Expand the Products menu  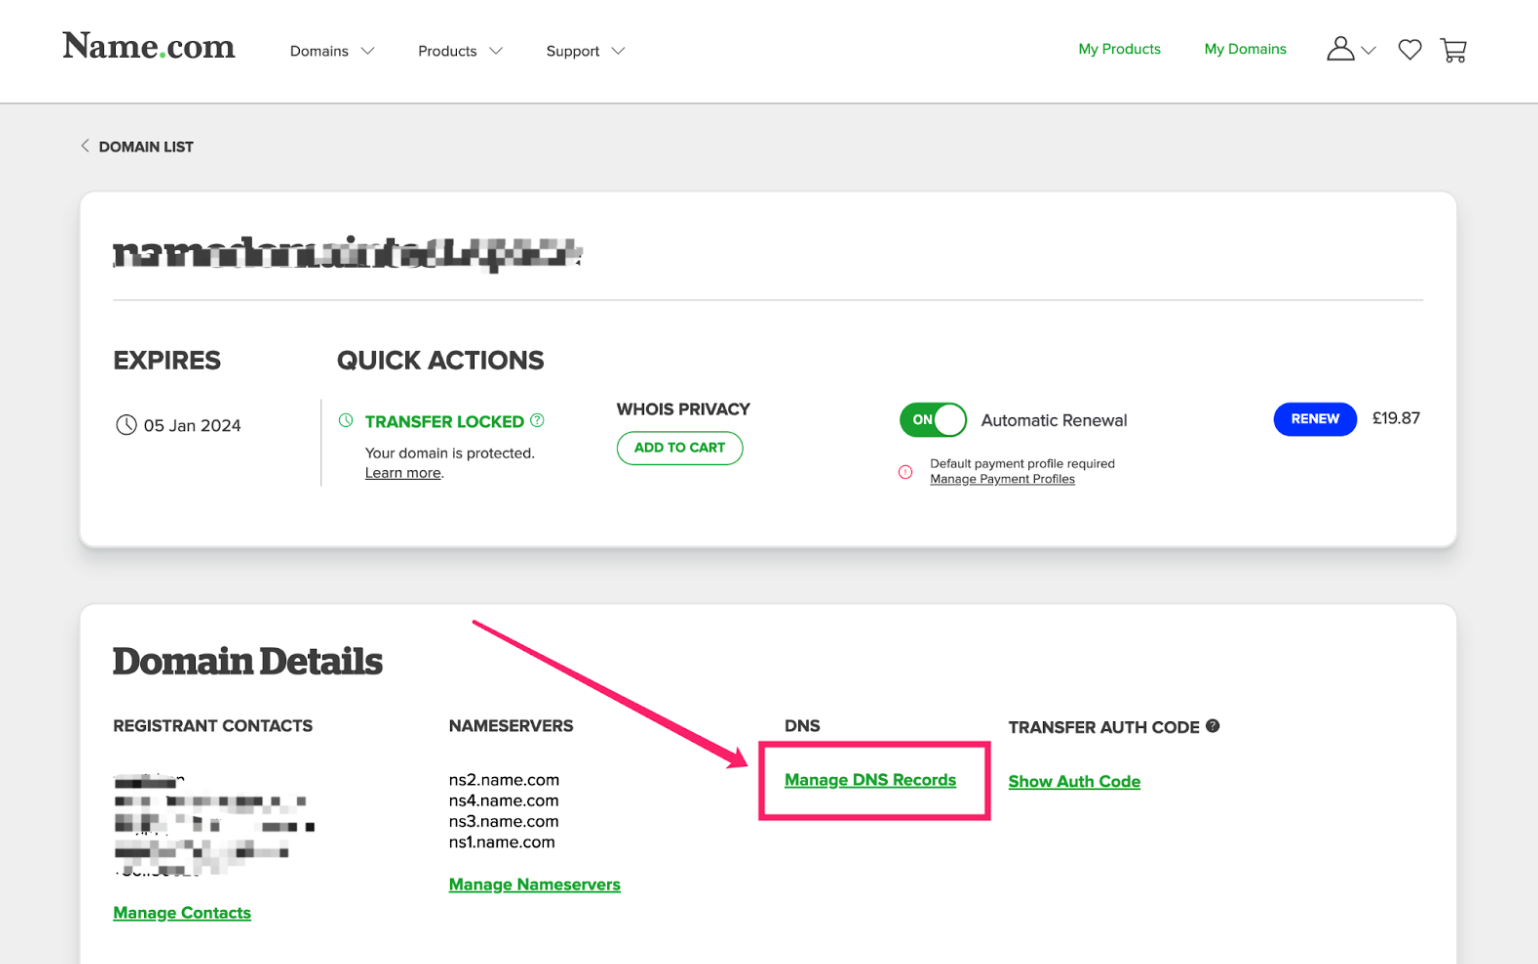click(x=460, y=51)
